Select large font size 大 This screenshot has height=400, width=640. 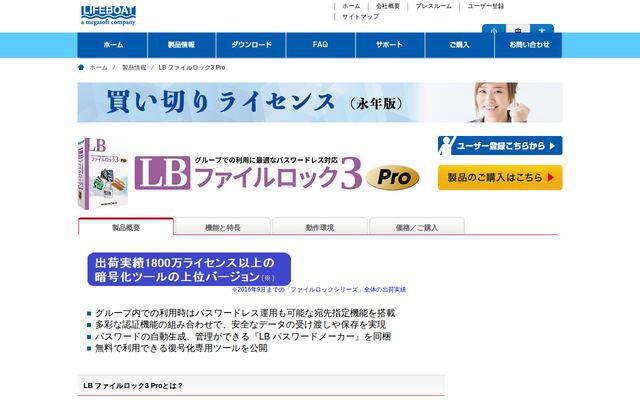pos(542,30)
